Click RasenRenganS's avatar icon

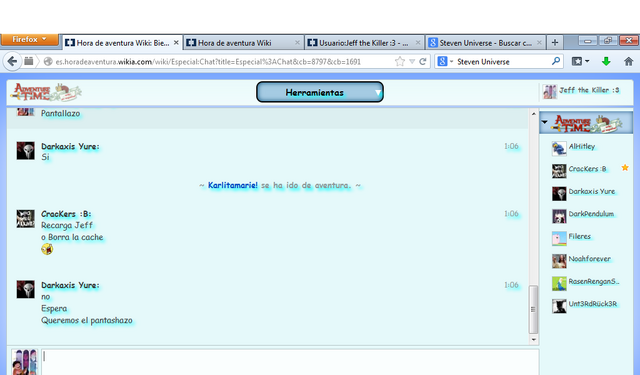click(x=559, y=283)
